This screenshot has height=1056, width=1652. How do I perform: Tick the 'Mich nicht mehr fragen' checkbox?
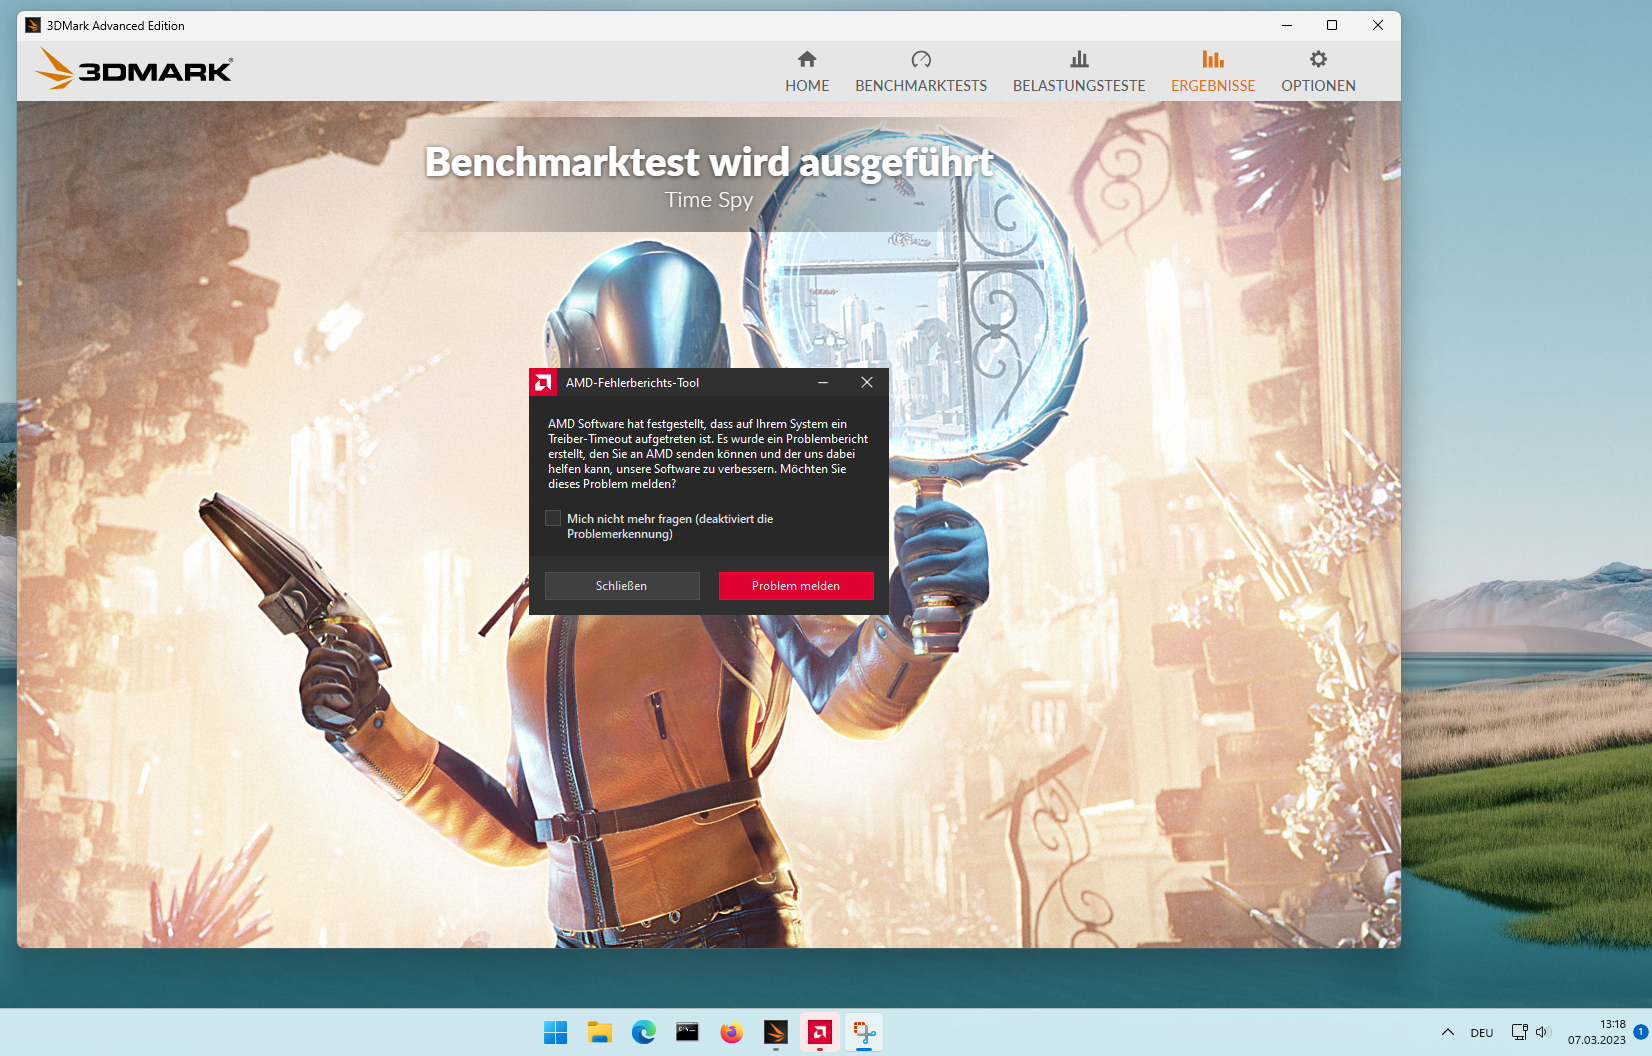point(553,518)
